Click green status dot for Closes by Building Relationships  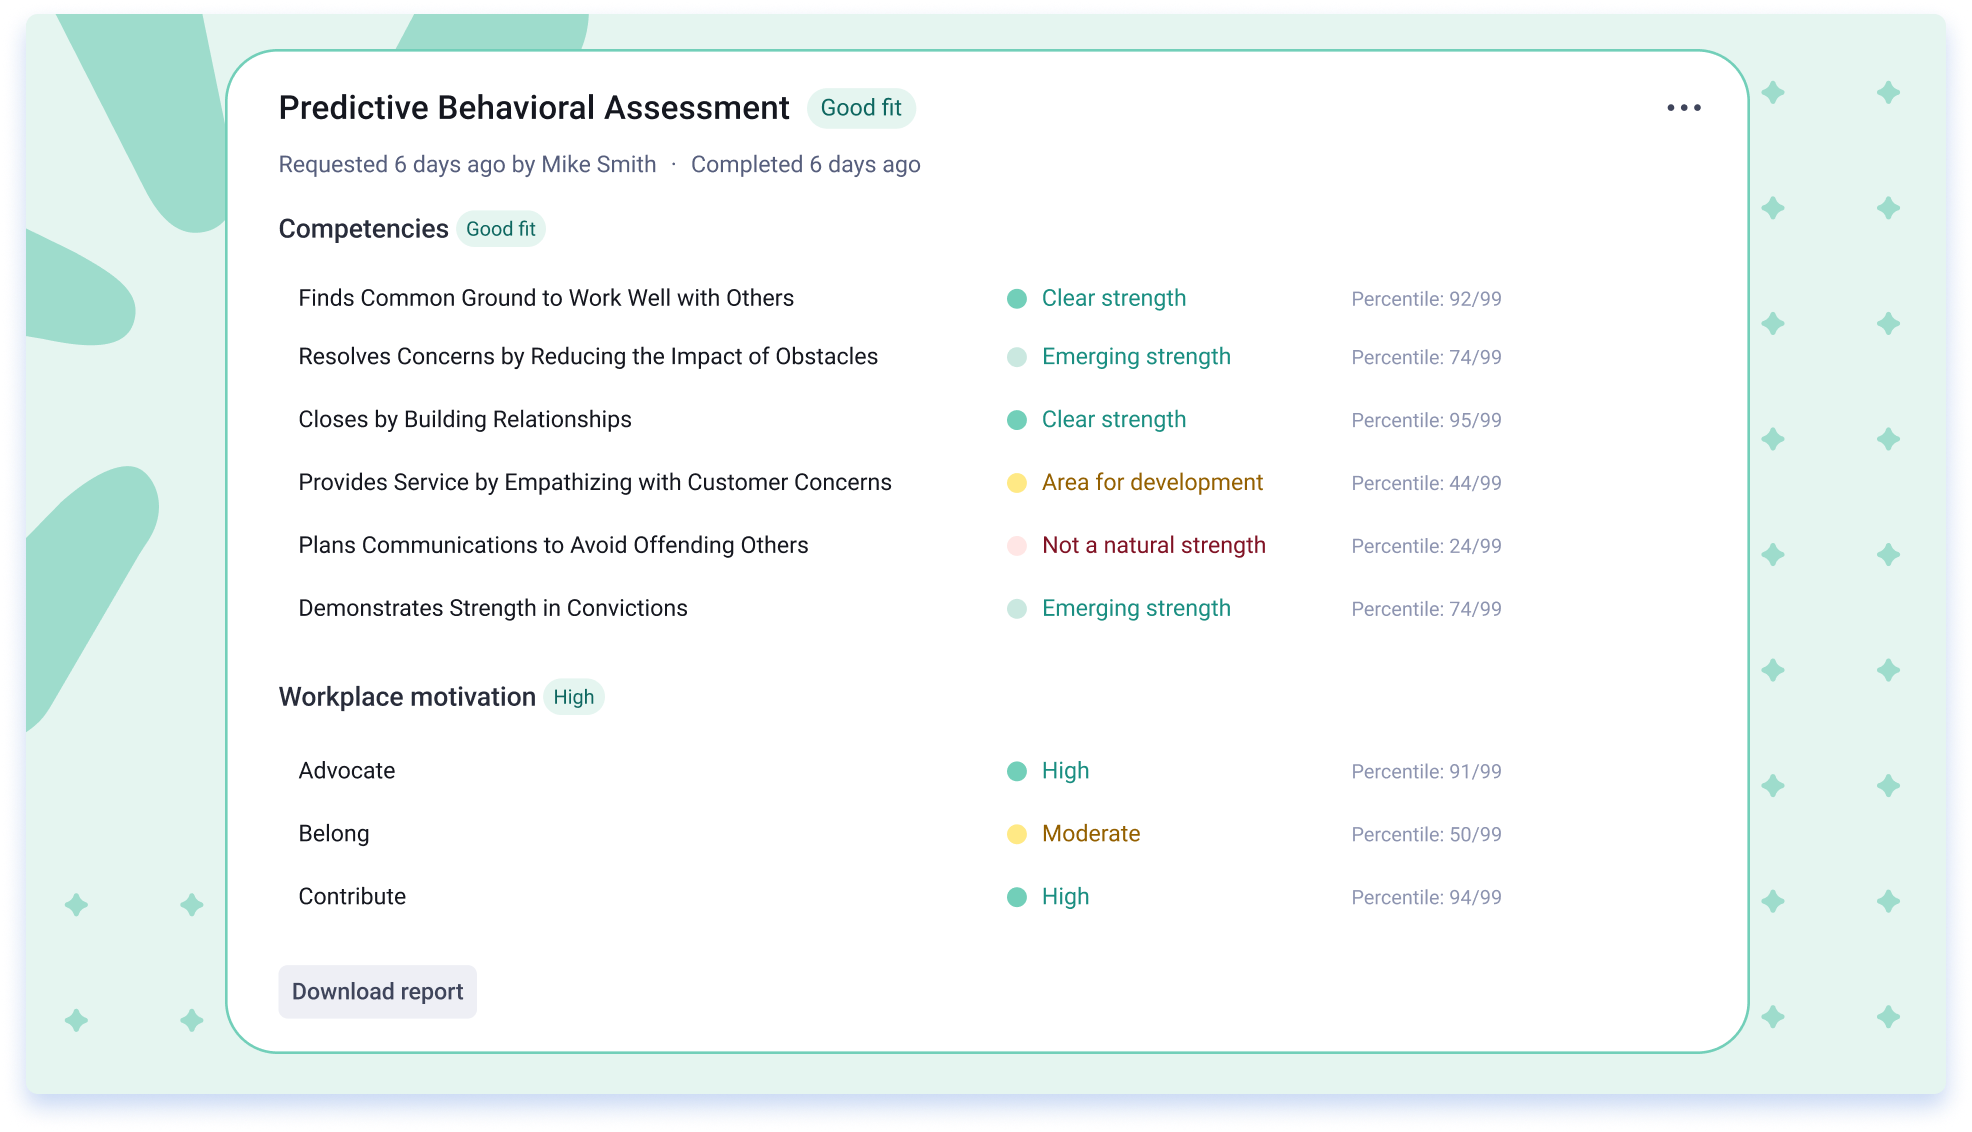(x=1017, y=420)
